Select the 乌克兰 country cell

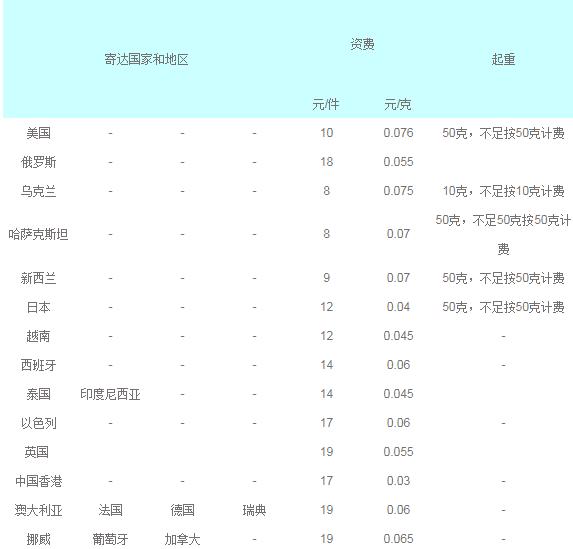click(x=38, y=191)
